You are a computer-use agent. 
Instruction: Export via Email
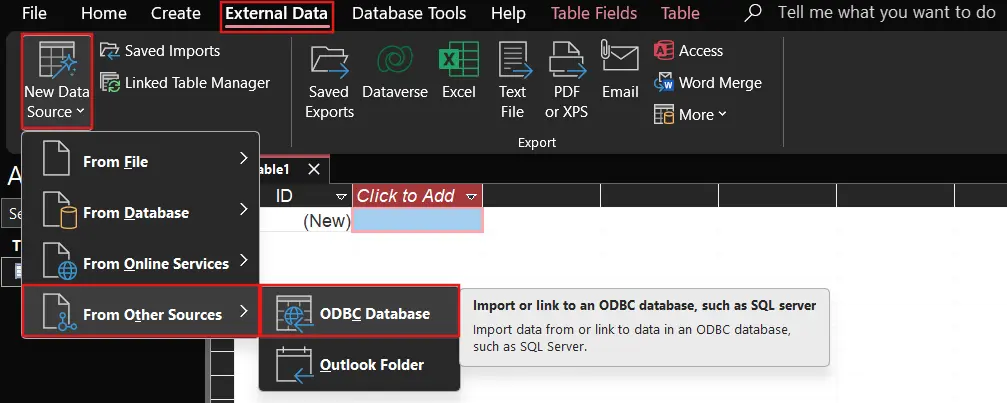pos(620,72)
